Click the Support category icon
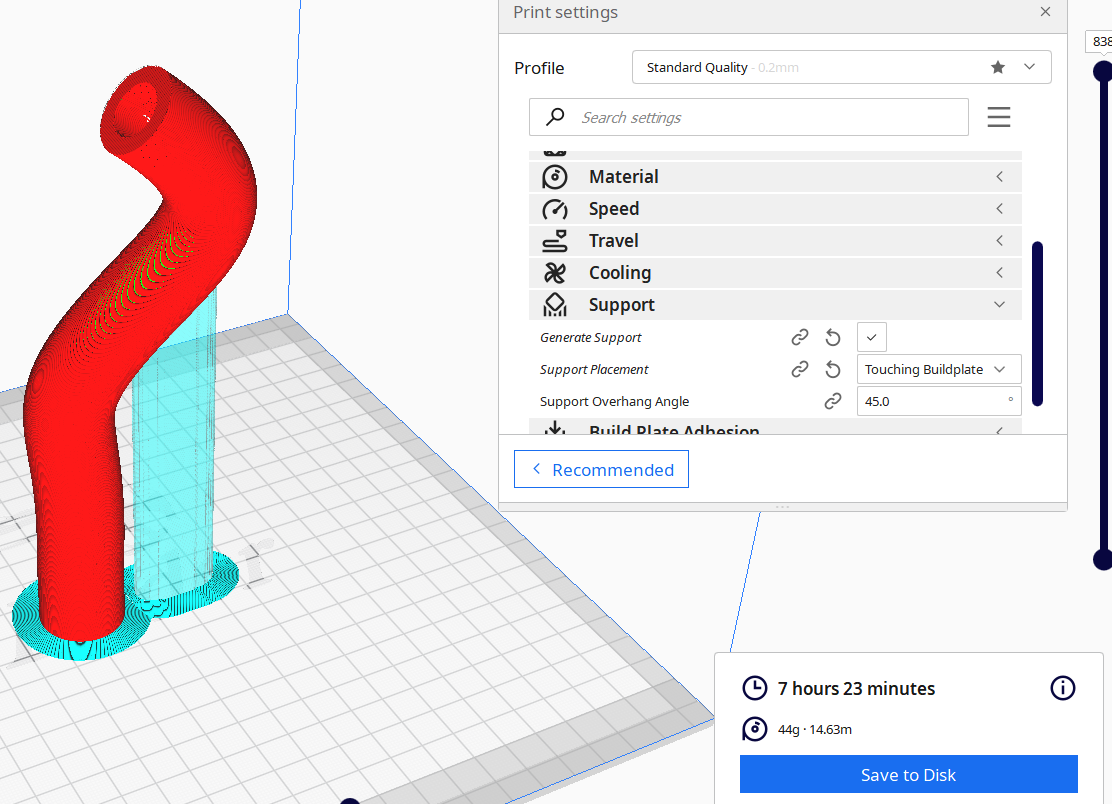 tap(555, 305)
